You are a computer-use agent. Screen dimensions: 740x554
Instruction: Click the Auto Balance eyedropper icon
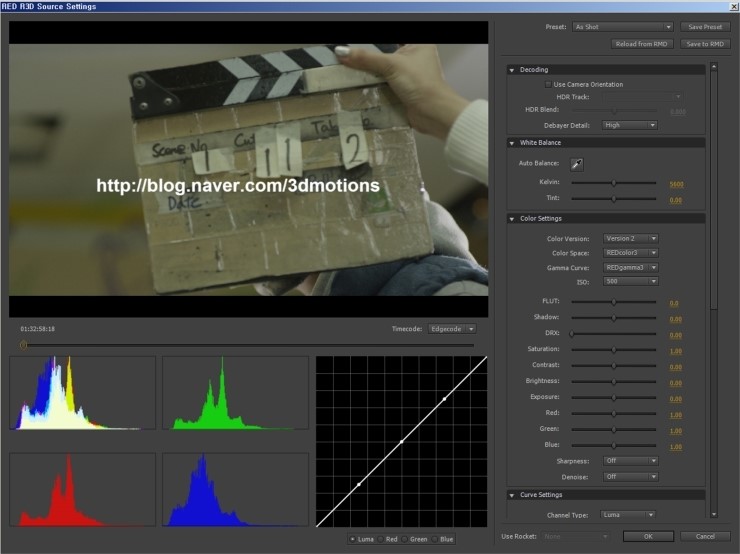[x=578, y=163]
